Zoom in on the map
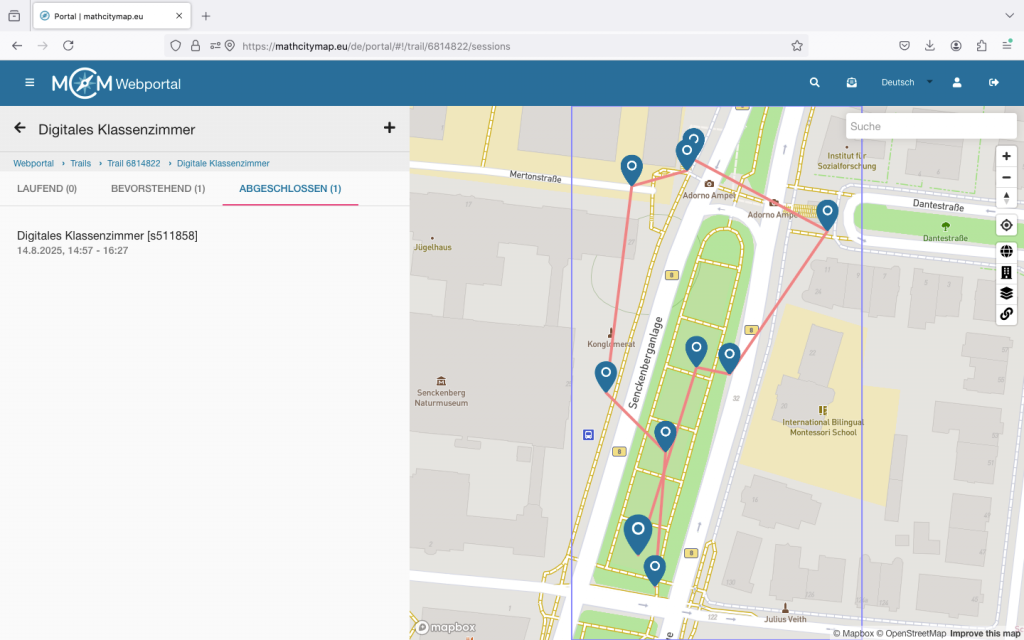The width and height of the screenshot is (1024, 640). [x=1006, y=156]
